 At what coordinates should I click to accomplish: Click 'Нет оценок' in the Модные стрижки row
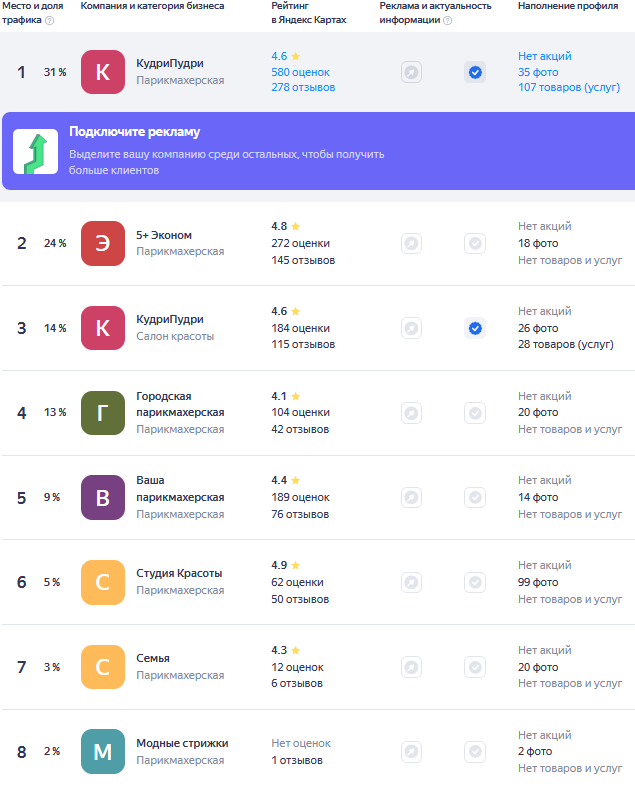point(301,743)
